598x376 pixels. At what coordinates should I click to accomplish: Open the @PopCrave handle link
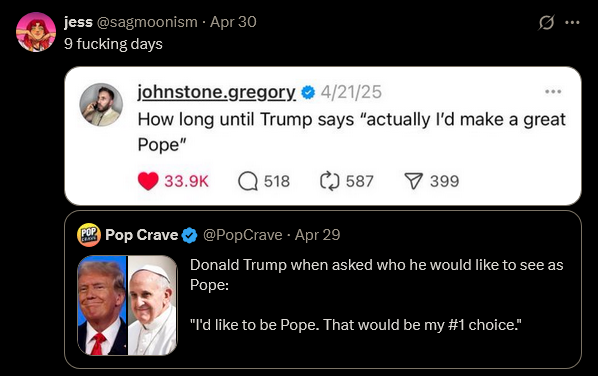(243, 235)
